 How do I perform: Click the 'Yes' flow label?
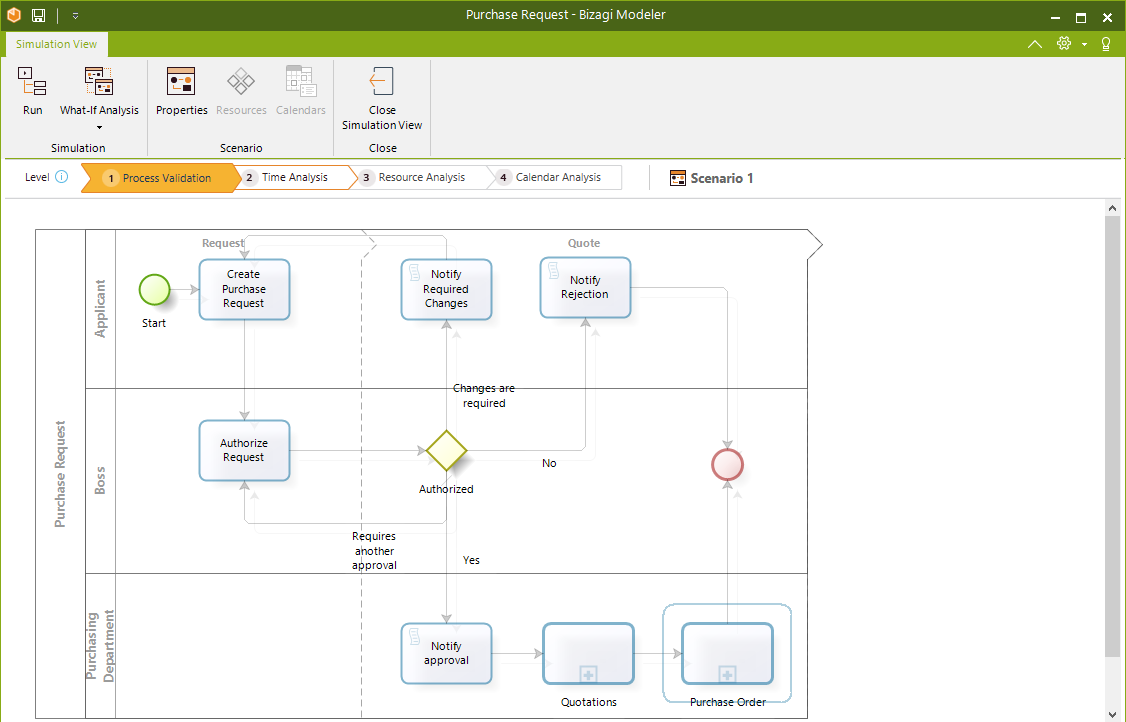[471, 560]
